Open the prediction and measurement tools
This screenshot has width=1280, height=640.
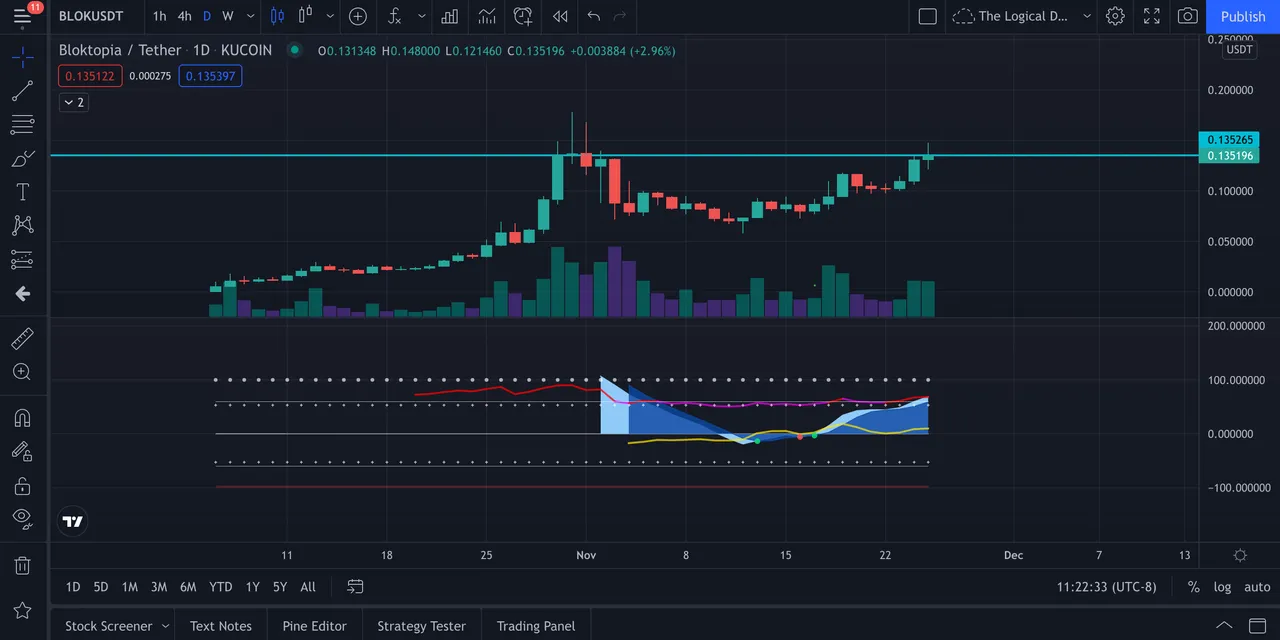22,260
